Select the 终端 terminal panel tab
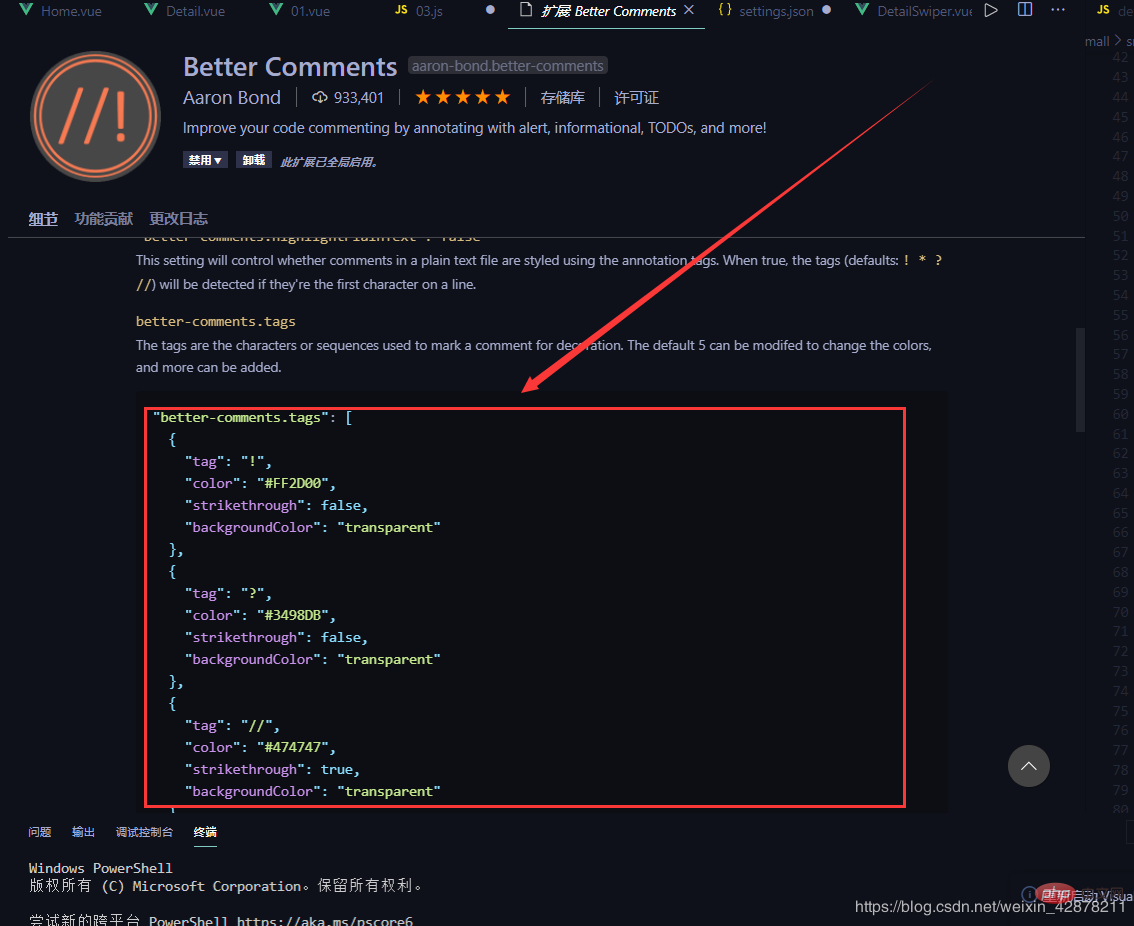Screen dimensions: 1134x926 [205, 832]
